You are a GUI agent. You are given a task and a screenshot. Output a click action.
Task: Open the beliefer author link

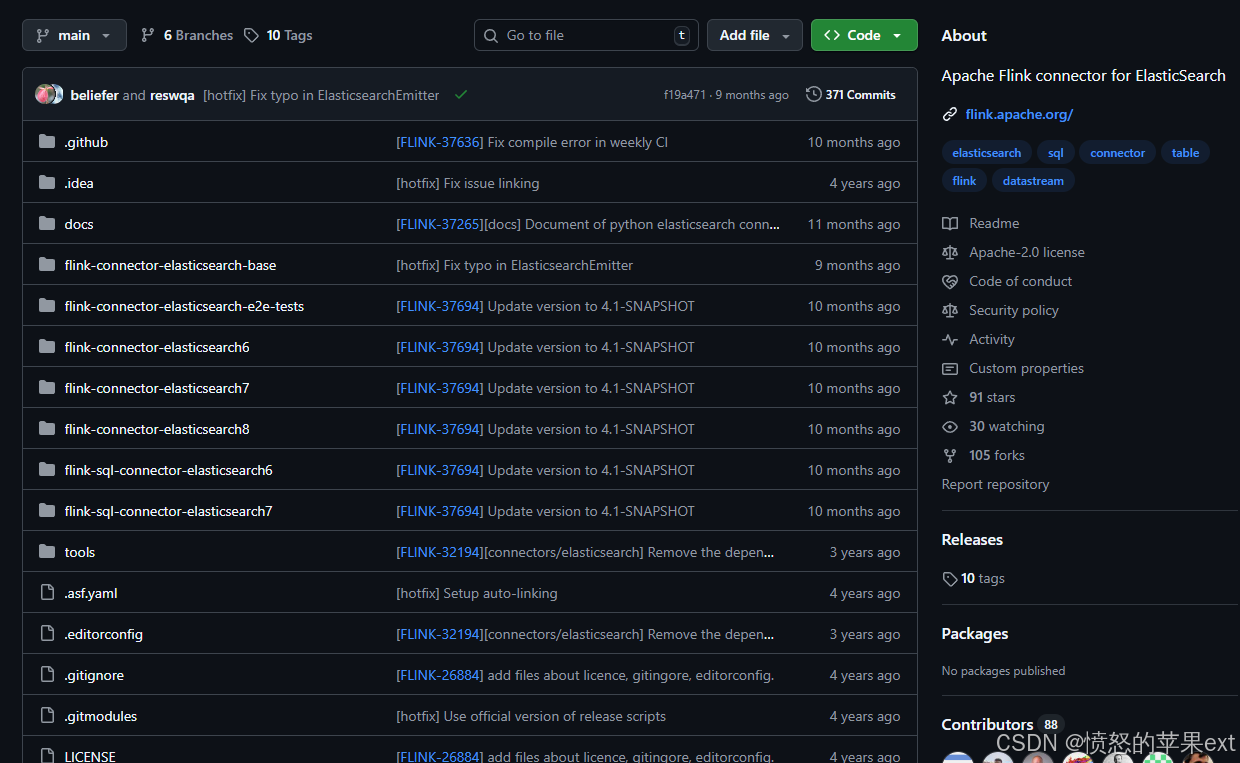[94, 95]
